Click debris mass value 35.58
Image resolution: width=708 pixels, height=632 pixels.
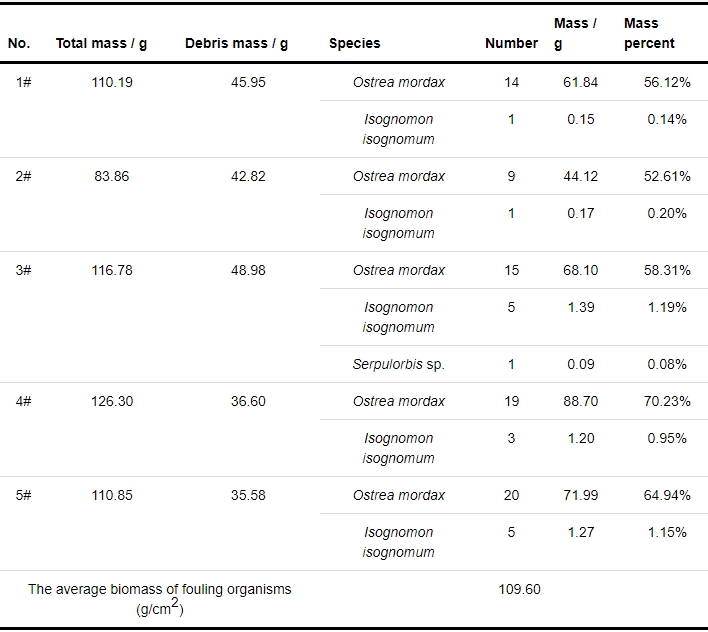pyautogui.click(x=248, y=495)
